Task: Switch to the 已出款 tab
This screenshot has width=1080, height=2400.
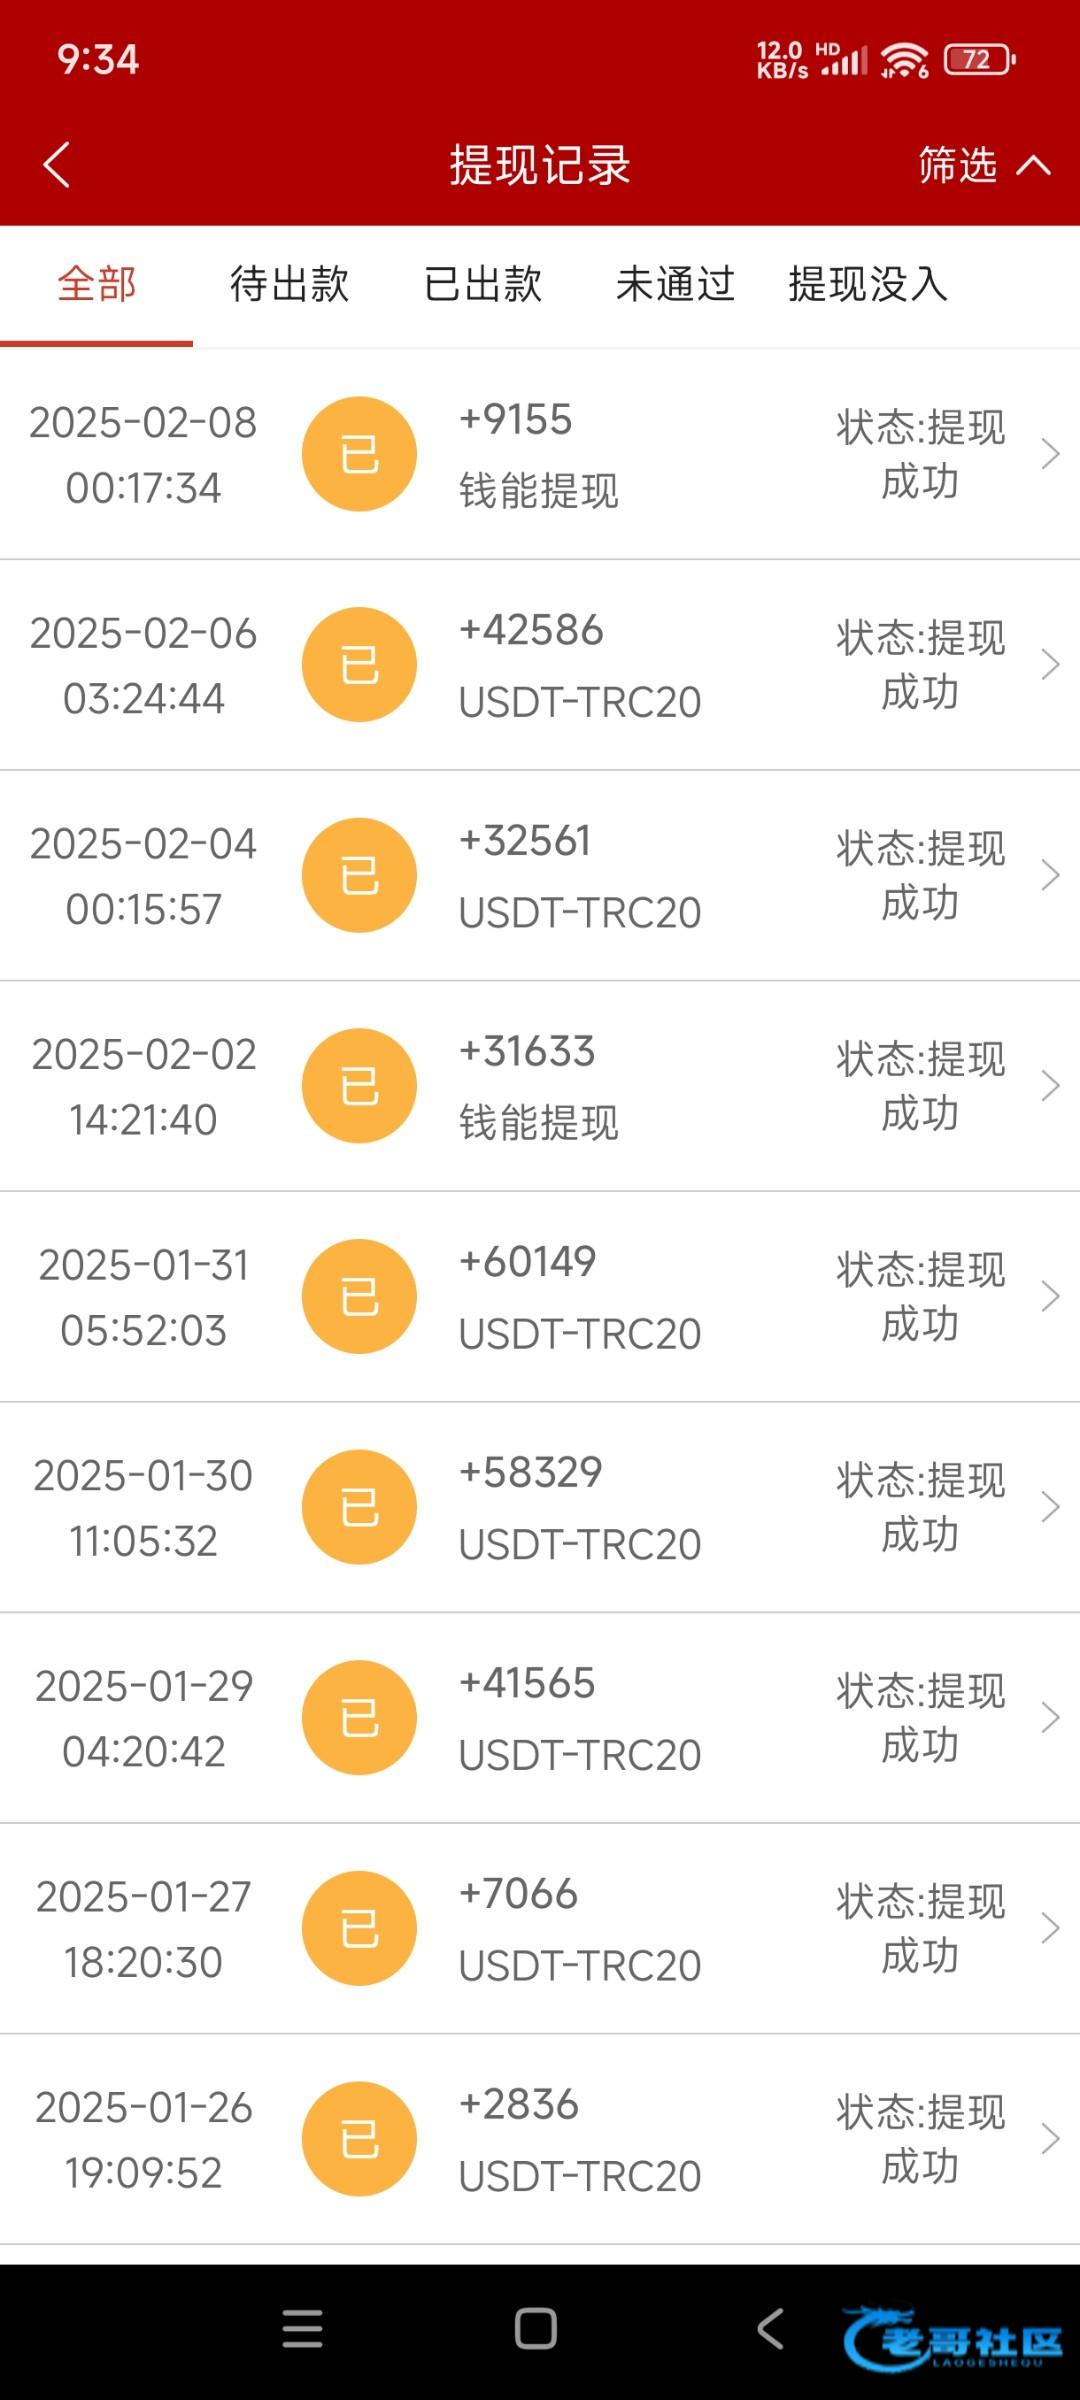Action: [x=482, y=285]
